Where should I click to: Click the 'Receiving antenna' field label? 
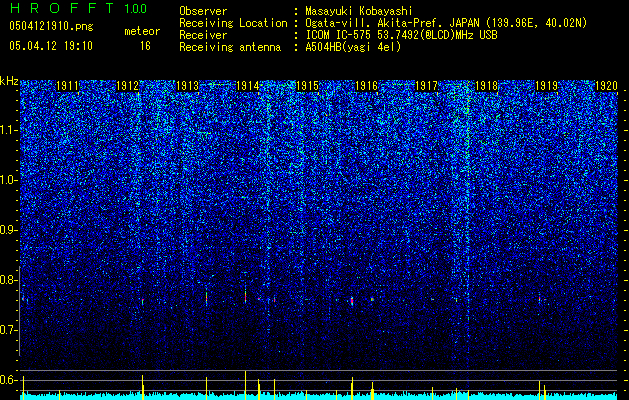(230, 47)
